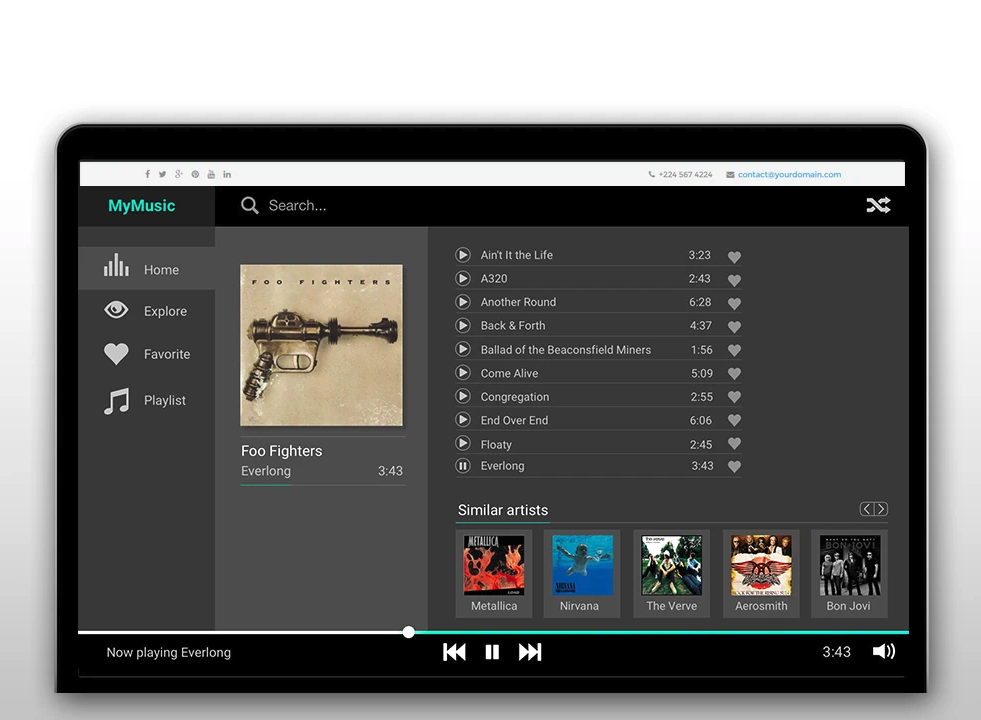The width and height of the screenshot is (981, 720).
Task: Open the Aerosmith artist card
Action: click(x=761, y=574)
